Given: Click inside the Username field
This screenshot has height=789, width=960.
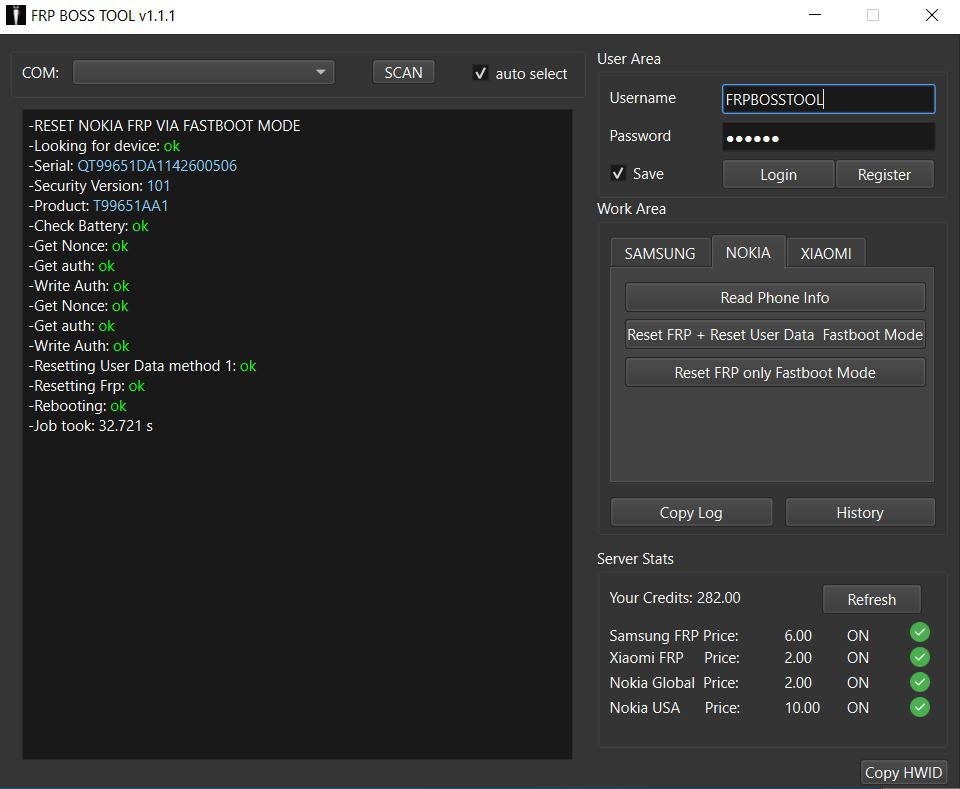Looking at the screenshot, I should click(828, 99).
